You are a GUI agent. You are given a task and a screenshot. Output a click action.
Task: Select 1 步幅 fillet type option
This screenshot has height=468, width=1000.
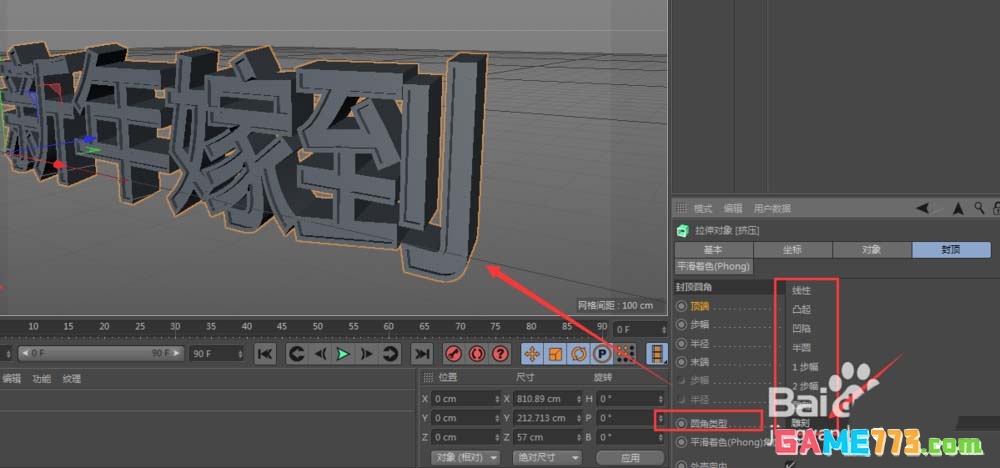(x=805, y=367)
